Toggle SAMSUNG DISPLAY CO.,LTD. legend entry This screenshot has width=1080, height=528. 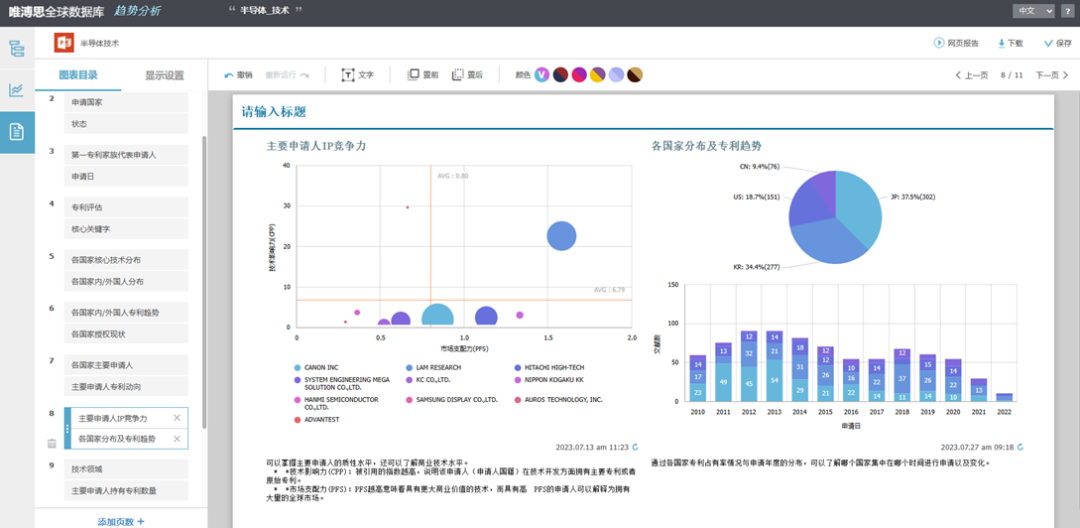(452, 399)
